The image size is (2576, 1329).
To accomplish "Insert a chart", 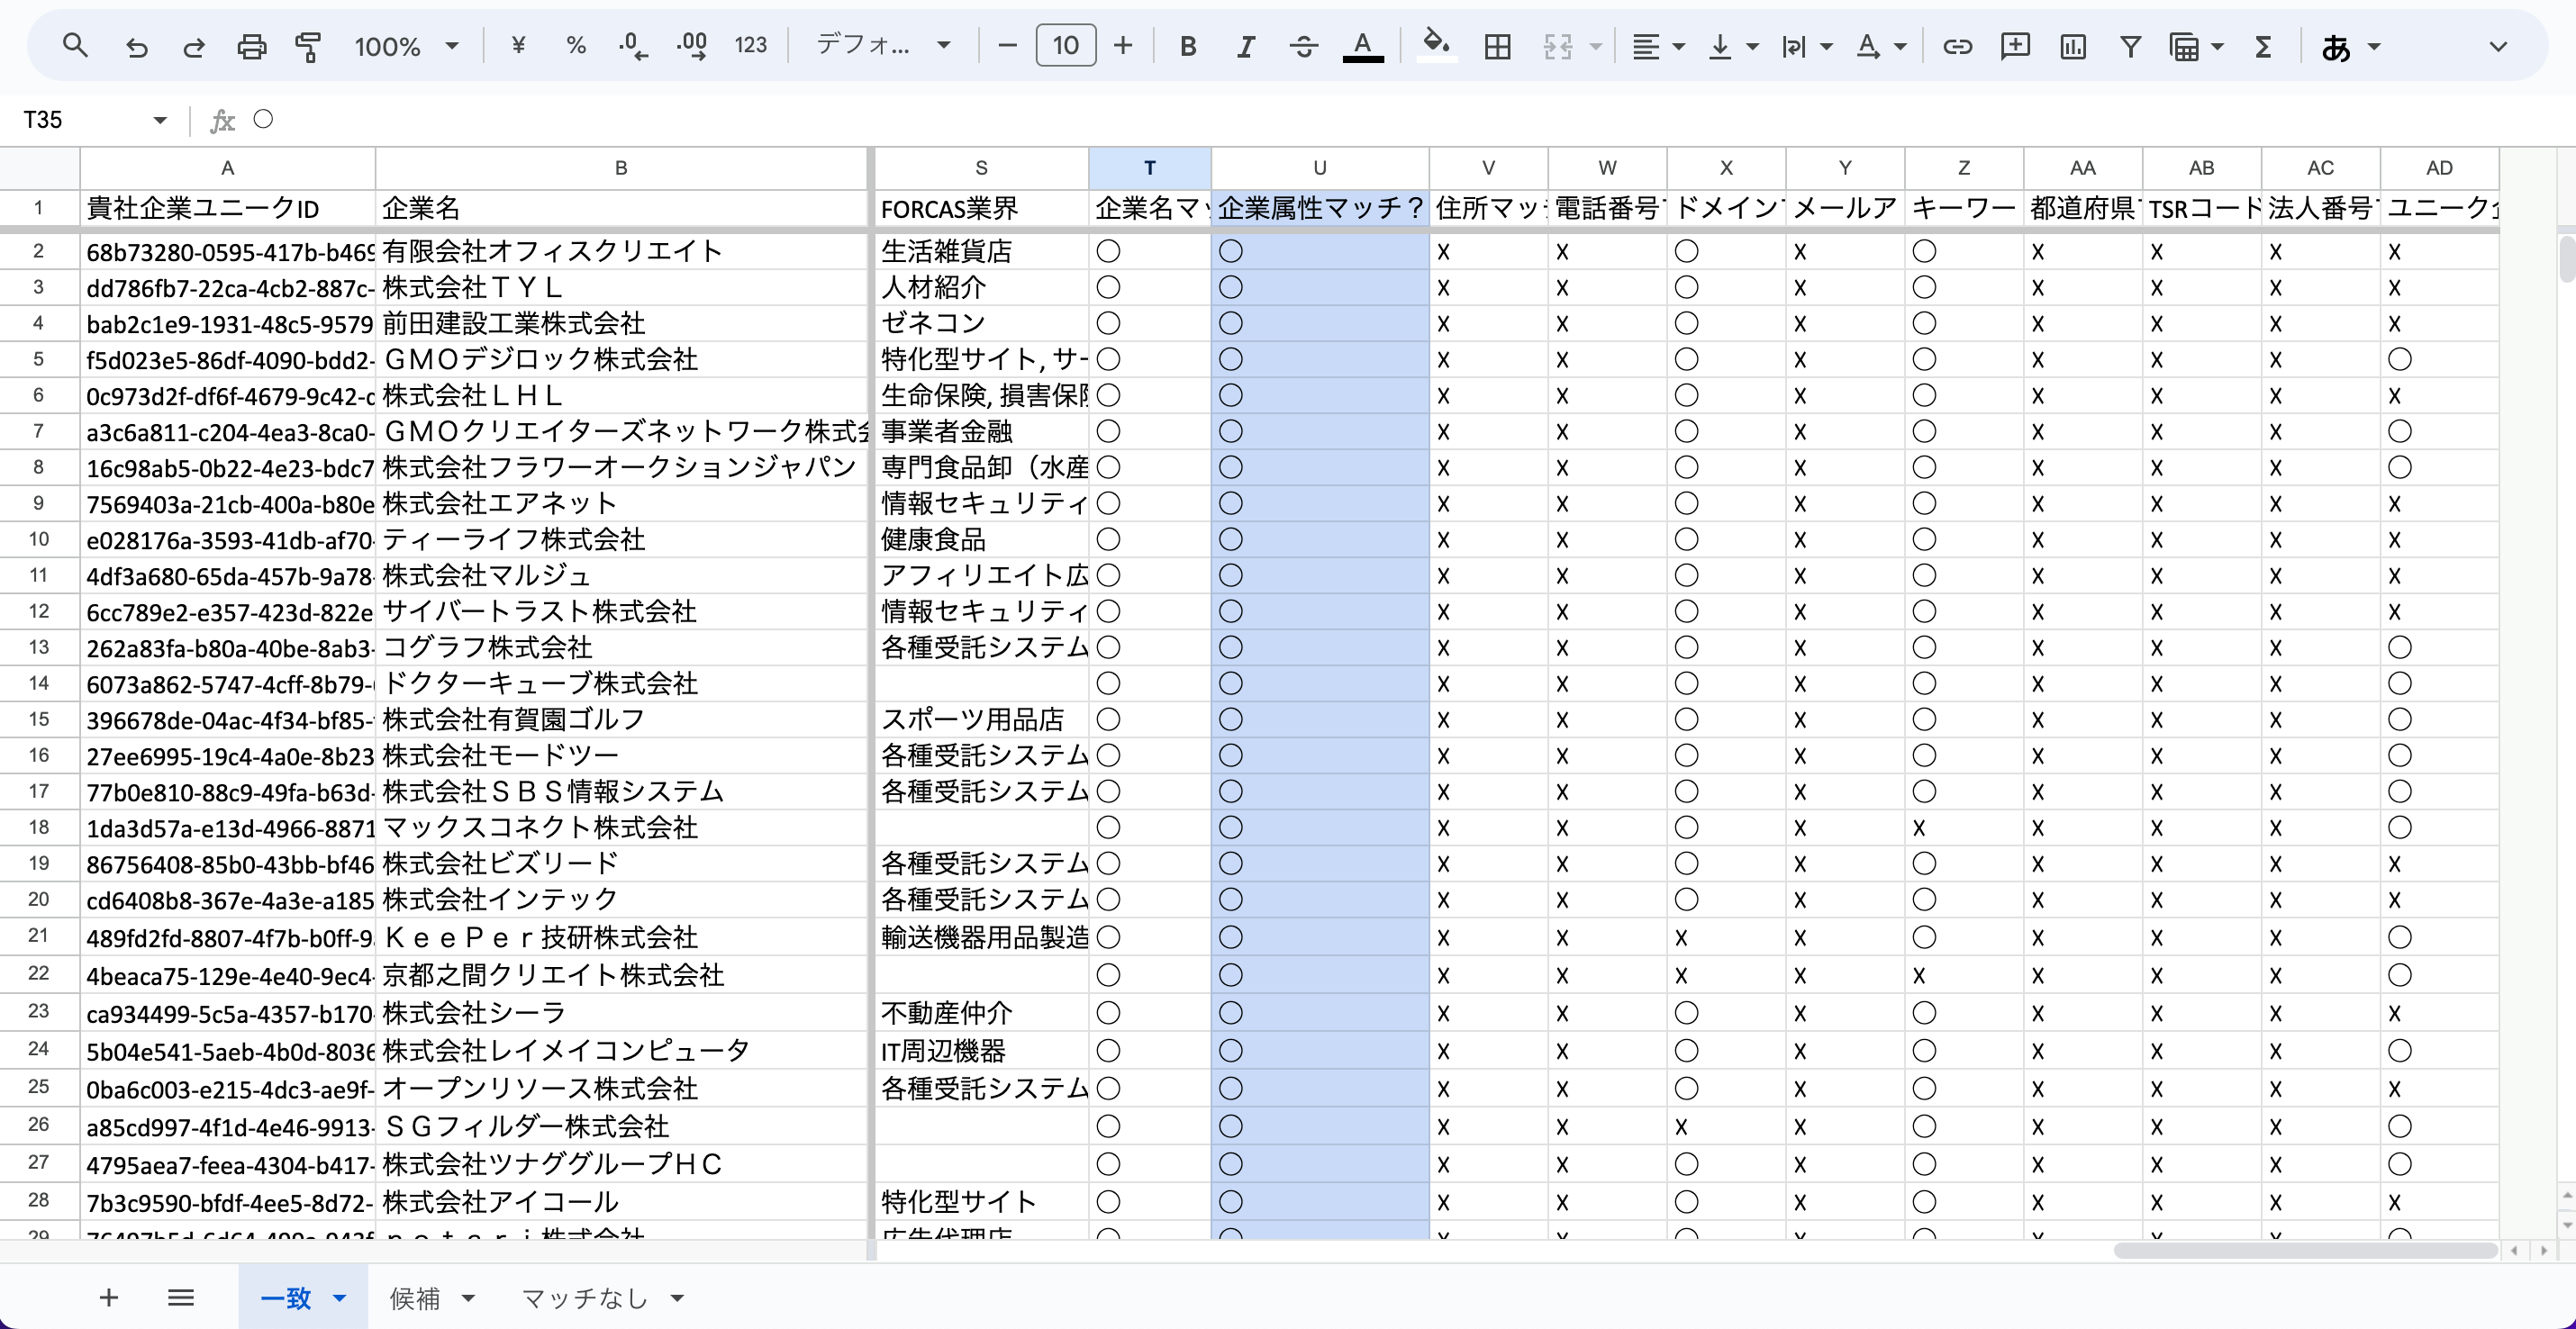I will [2073, 46].
